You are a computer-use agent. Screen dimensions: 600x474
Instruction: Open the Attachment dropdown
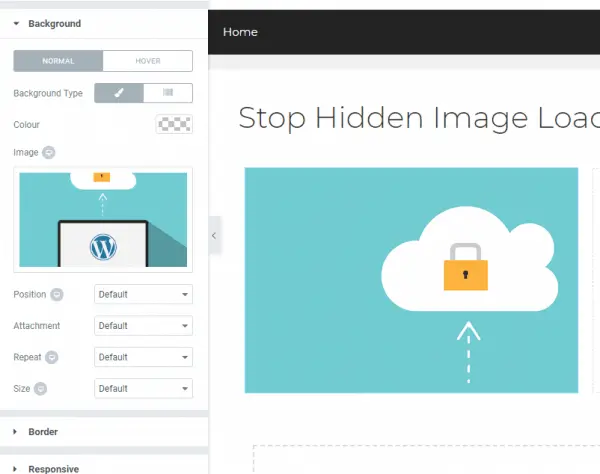coord(143,326)
